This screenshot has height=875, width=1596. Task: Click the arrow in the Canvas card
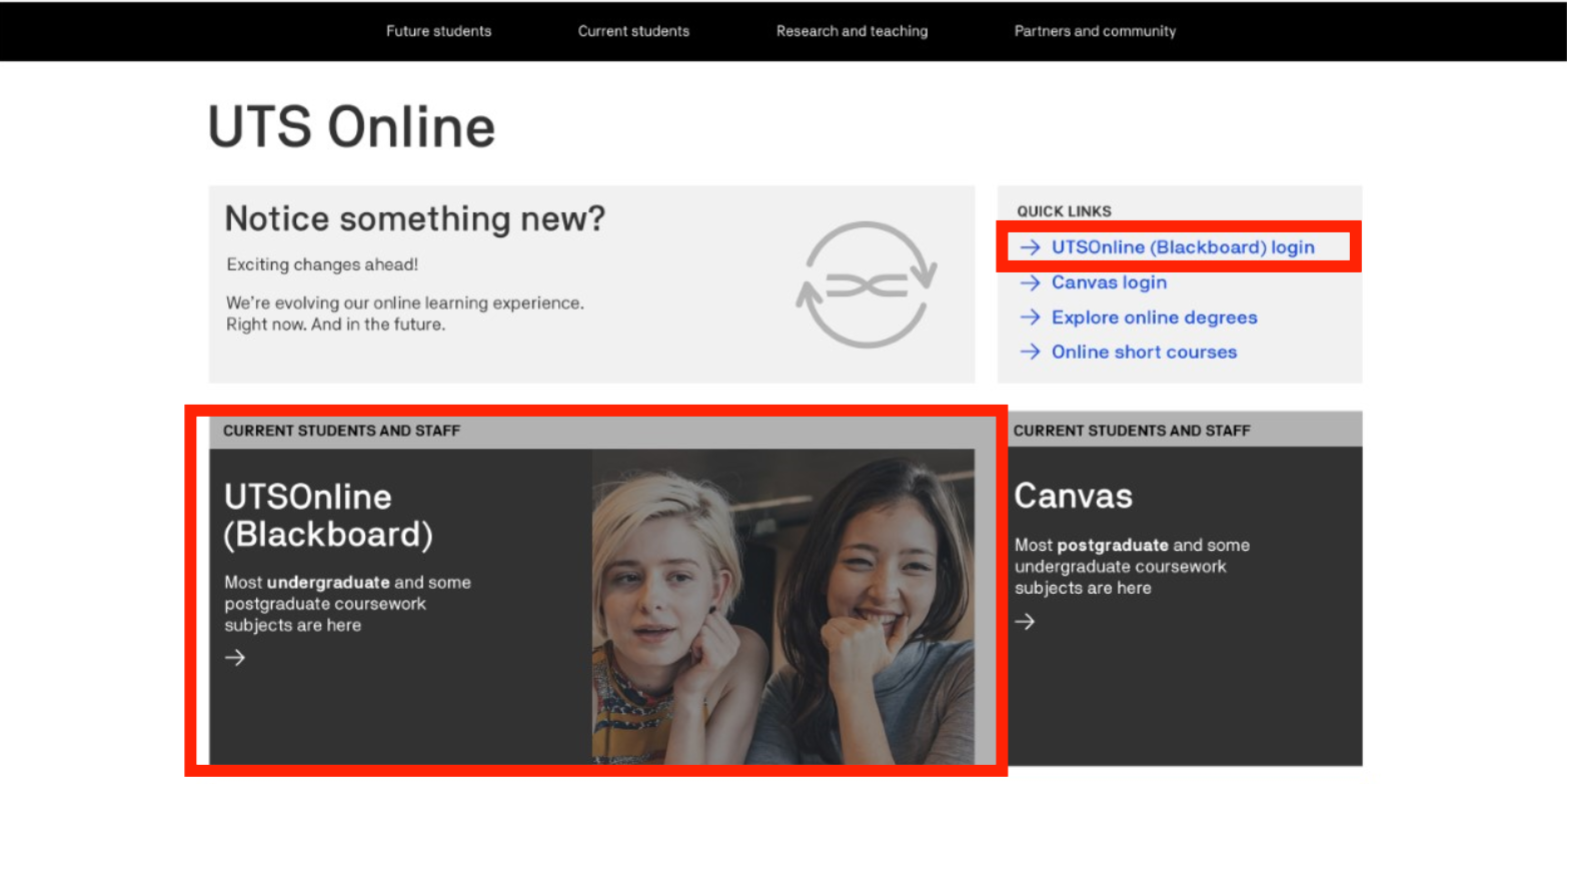click(1025, 621)
